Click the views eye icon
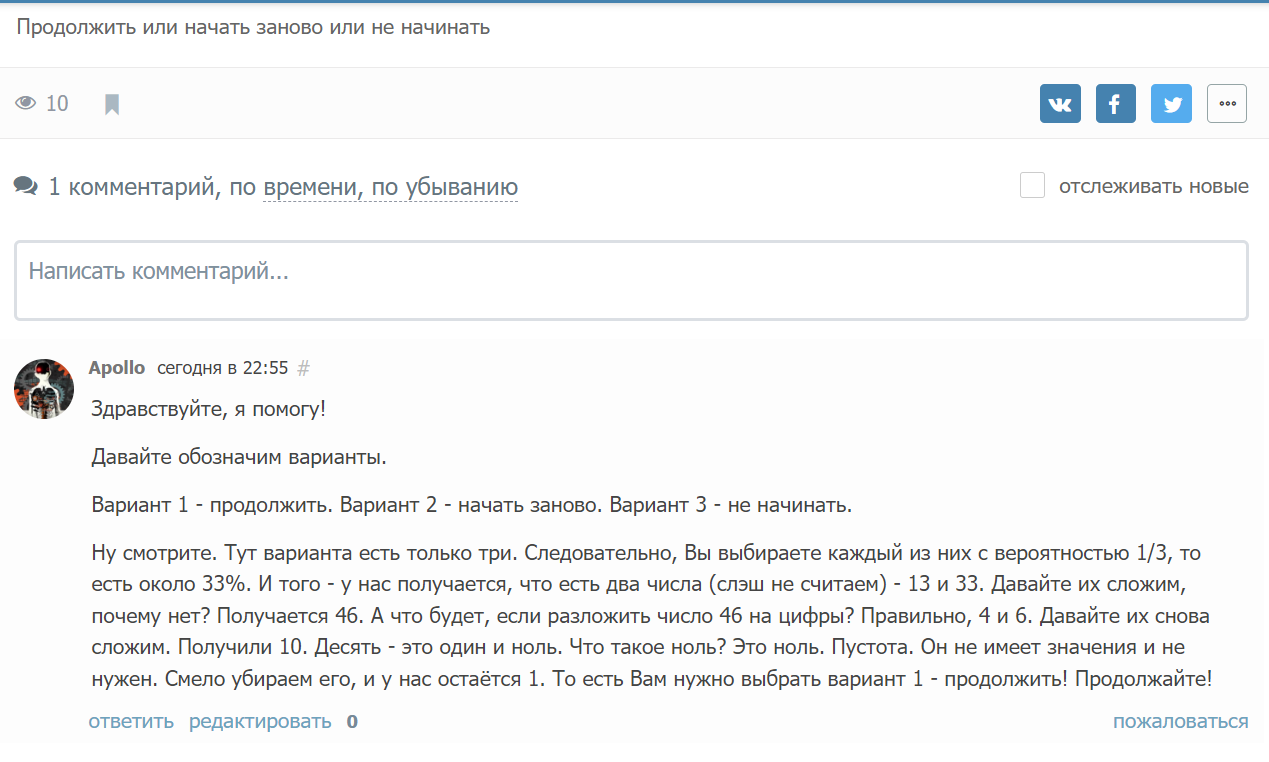 [26, 103]
